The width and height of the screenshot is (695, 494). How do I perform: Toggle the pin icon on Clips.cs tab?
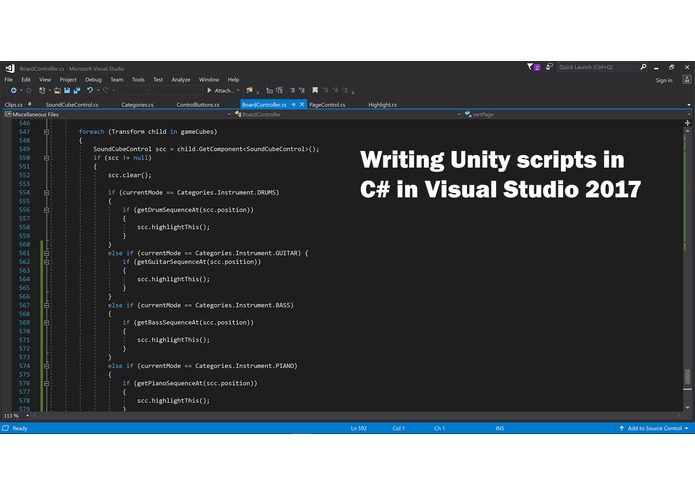coord(30,105)
